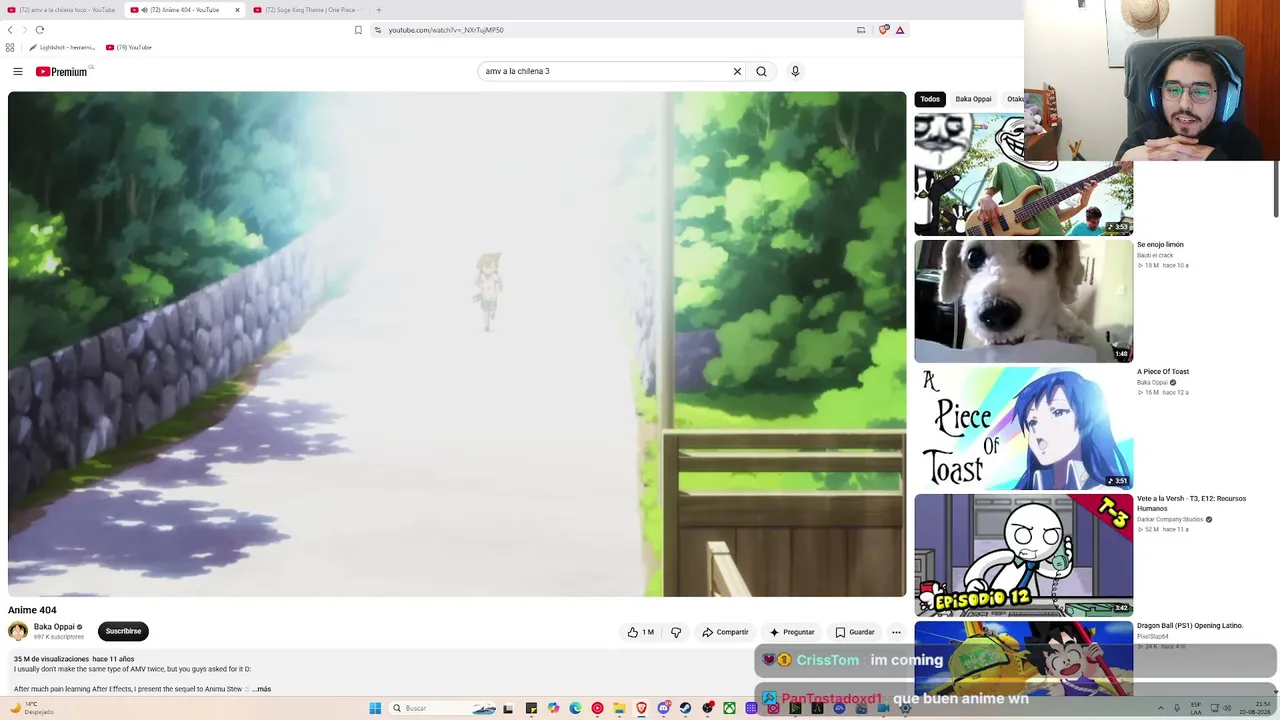Open the bass guitar troll-face video thumbnail
The image size is (1280, 720).
(1023, 174)
